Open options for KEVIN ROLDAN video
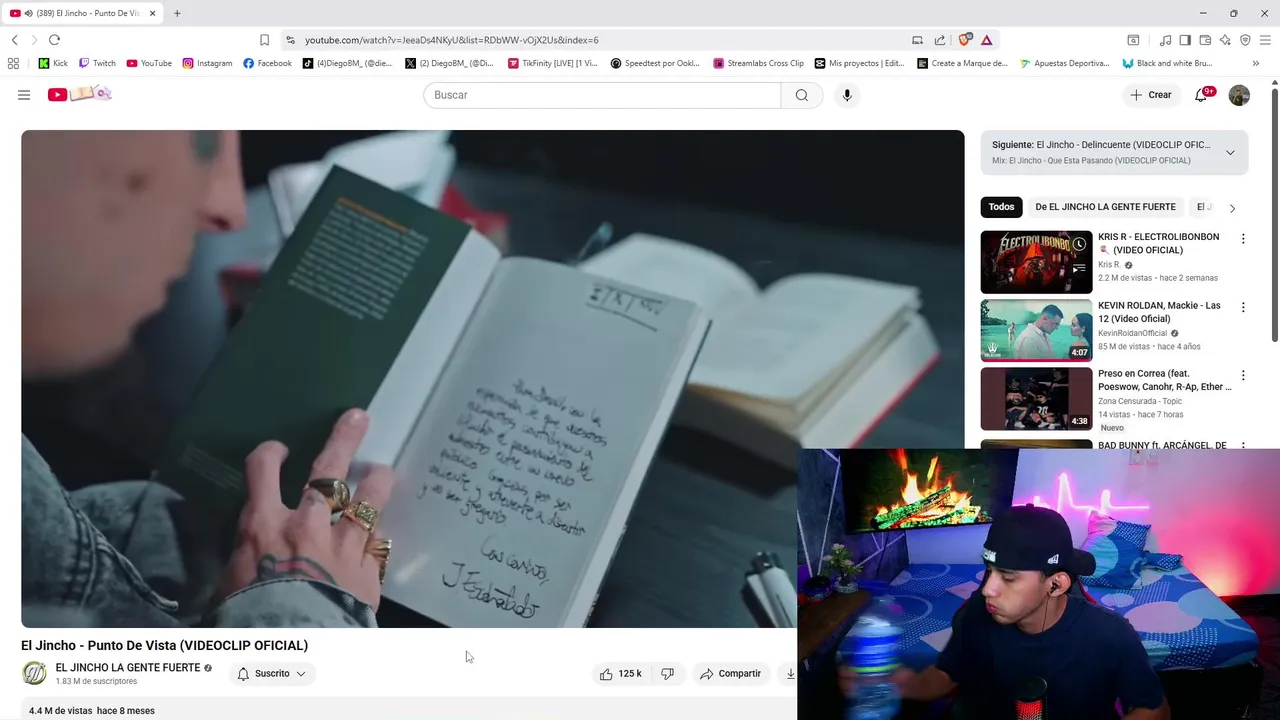The width and height of the screenshot is (1280, 720). click(1243, 307)
